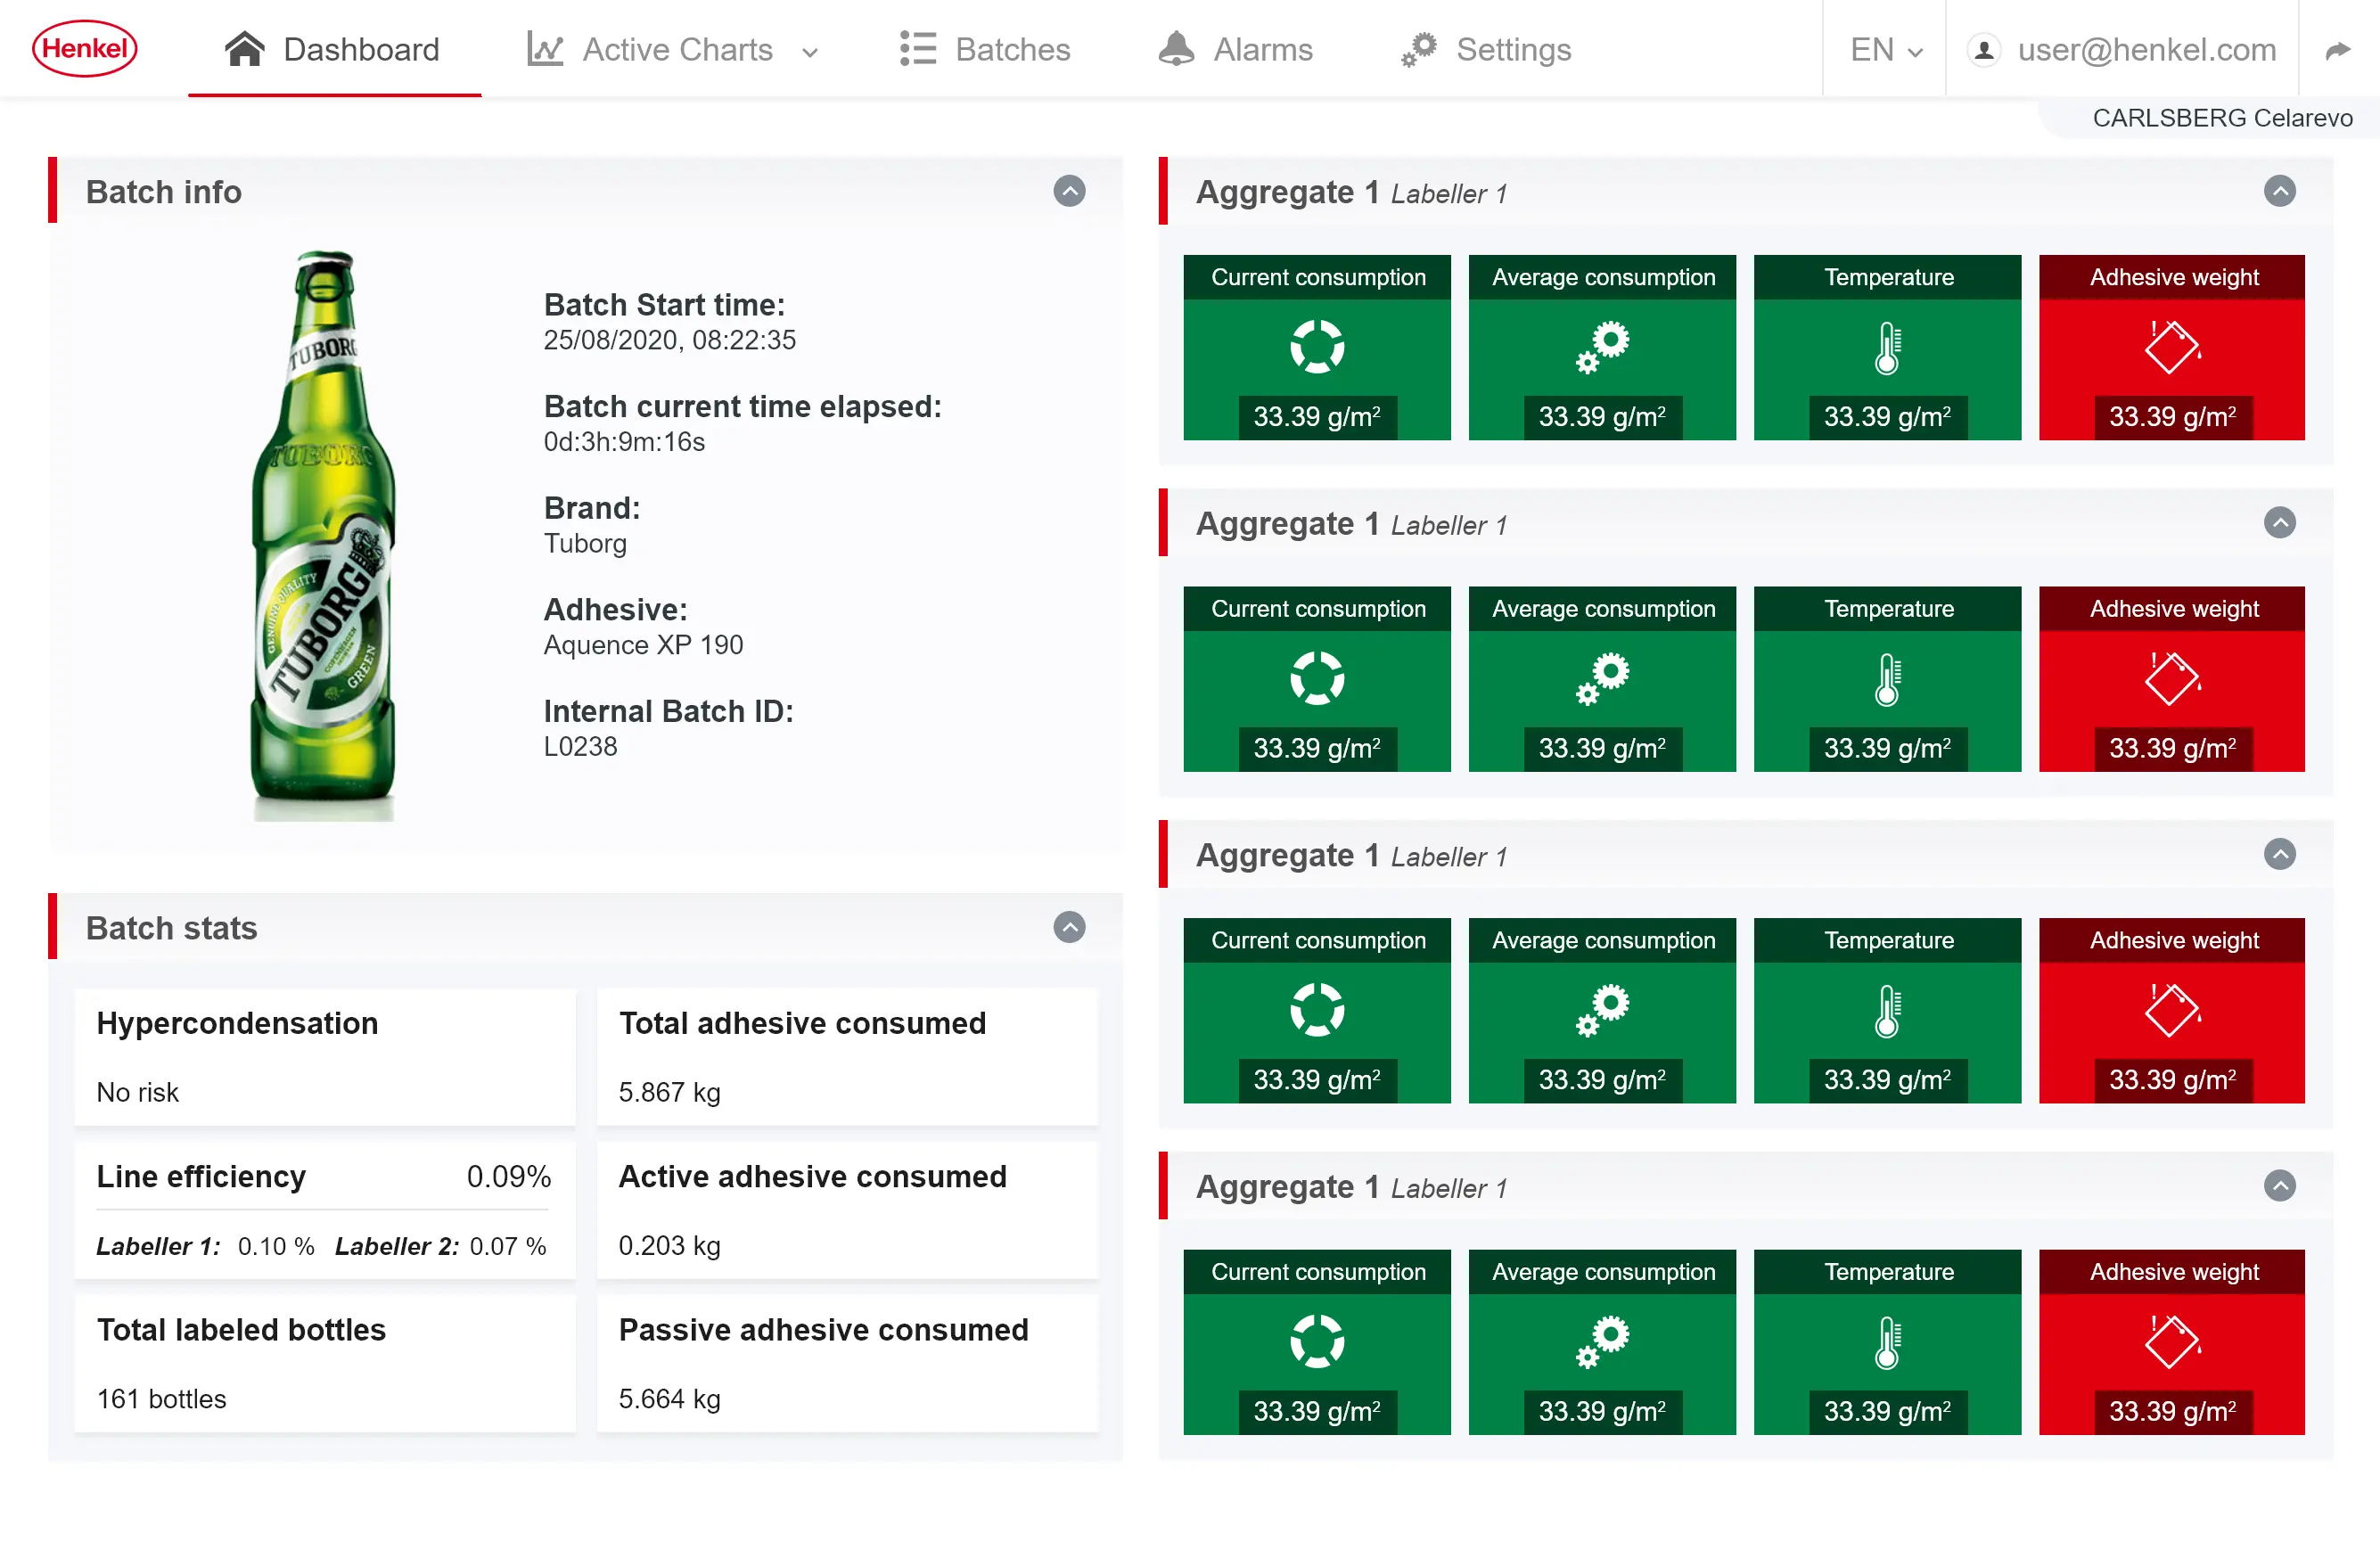Go to the Settings tab
The image size is (2380, 1542).
coord(1486,50)
